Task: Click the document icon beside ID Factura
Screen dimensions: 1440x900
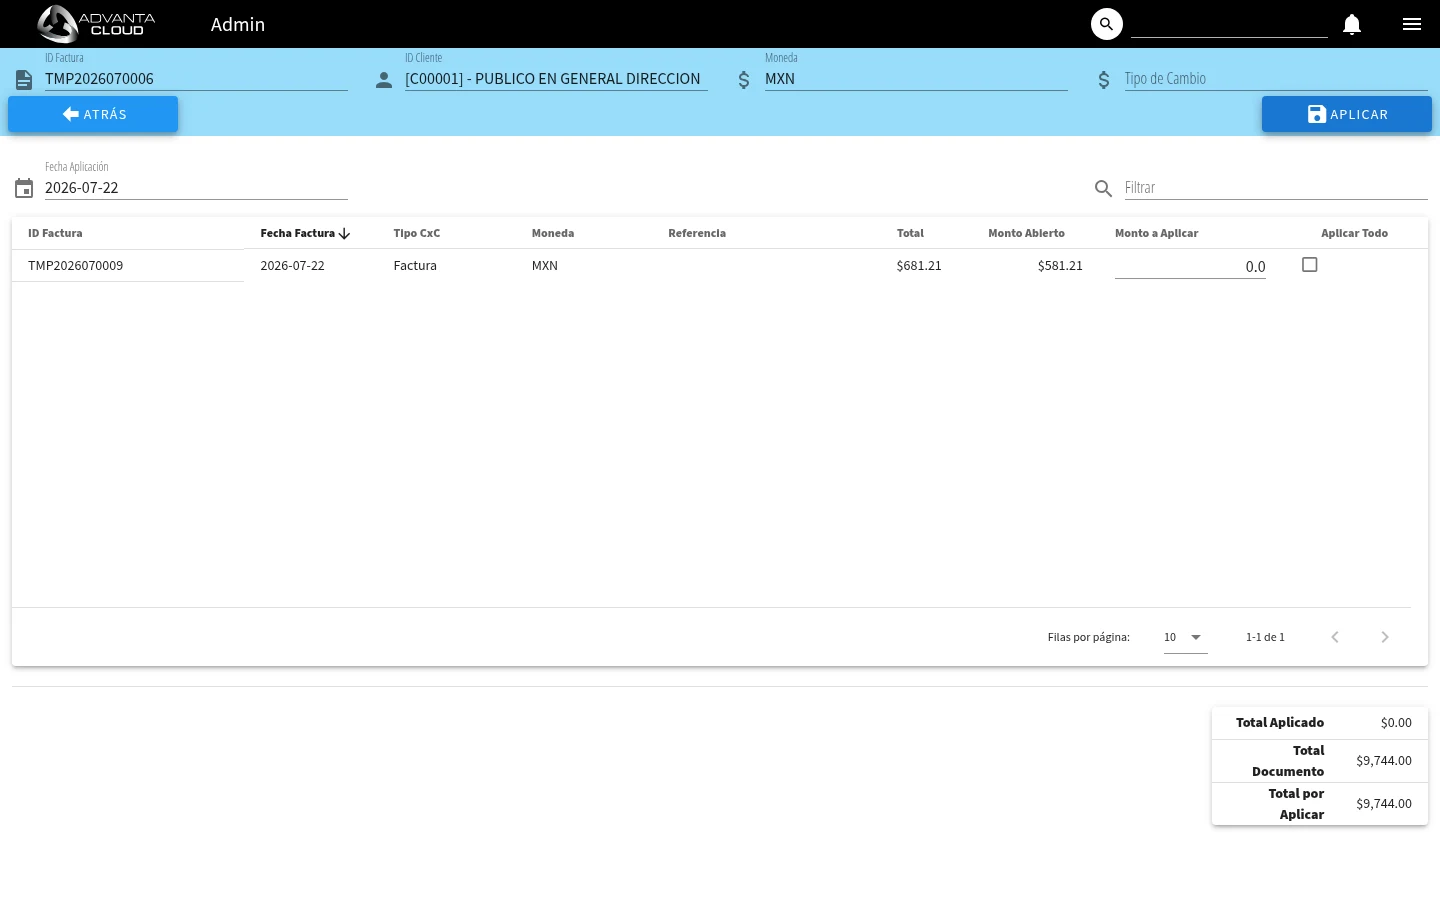Action: pos(24,80)
